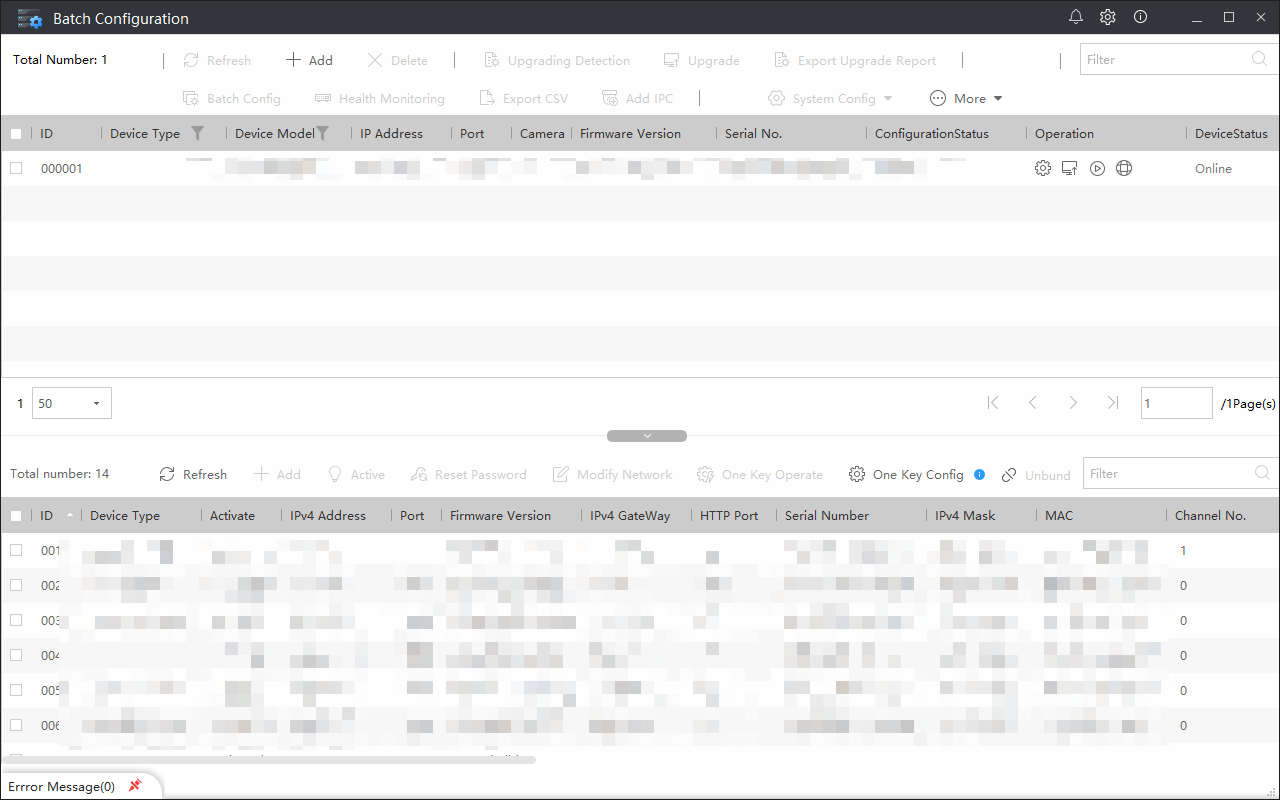Expand the More dropdown menu
The image size is (1280, 800).
[x=967, y=99]
